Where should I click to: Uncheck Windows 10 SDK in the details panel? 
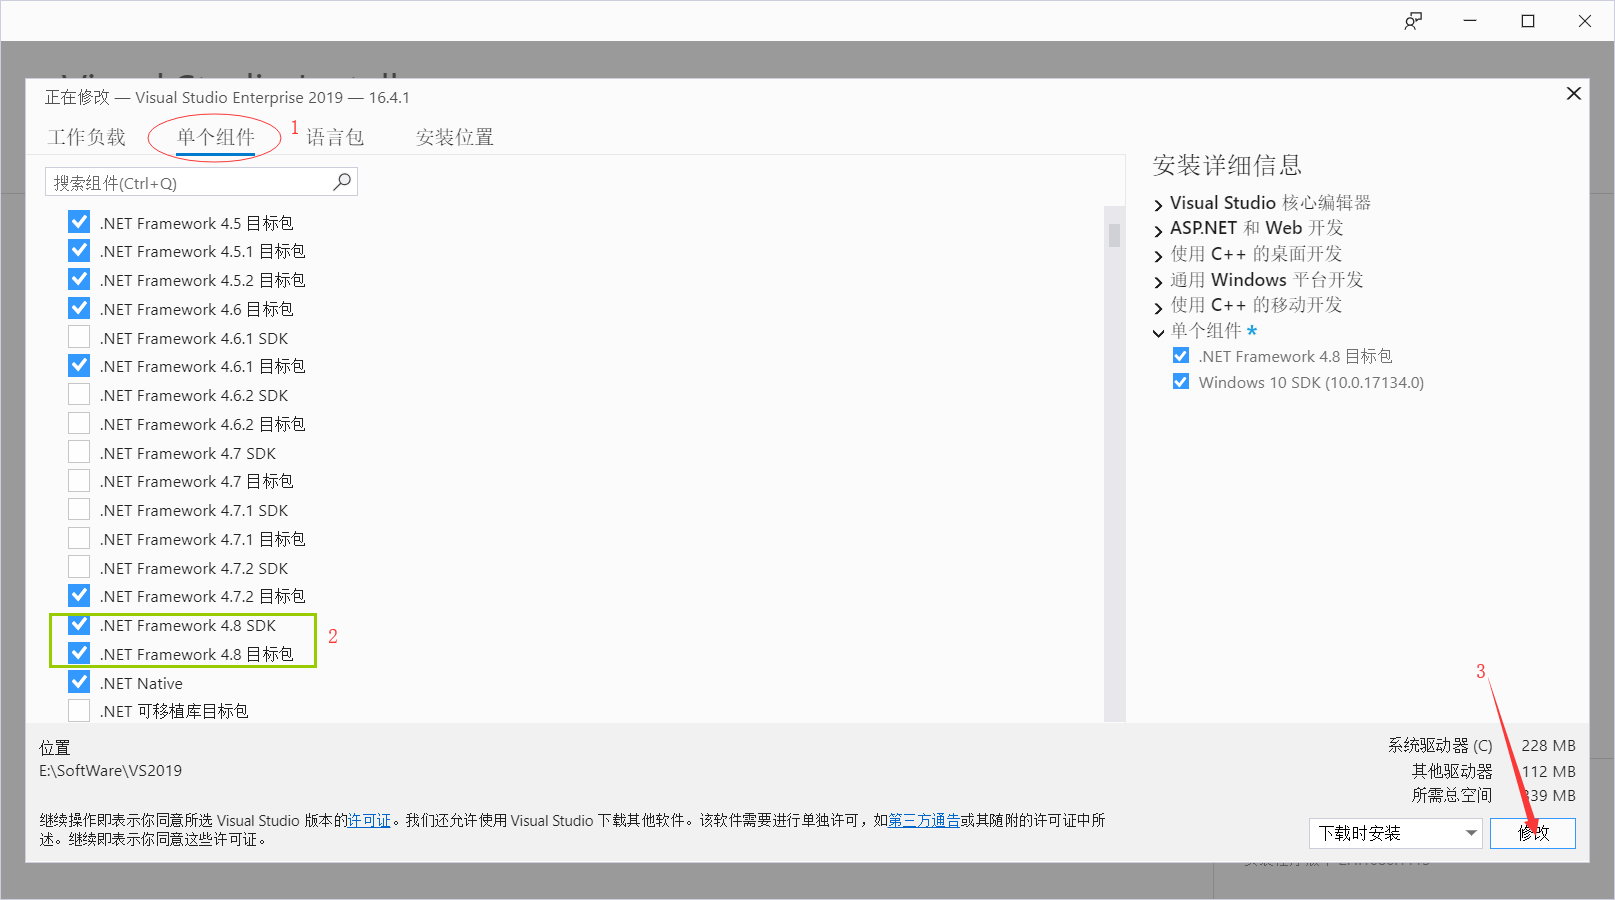1181,381
